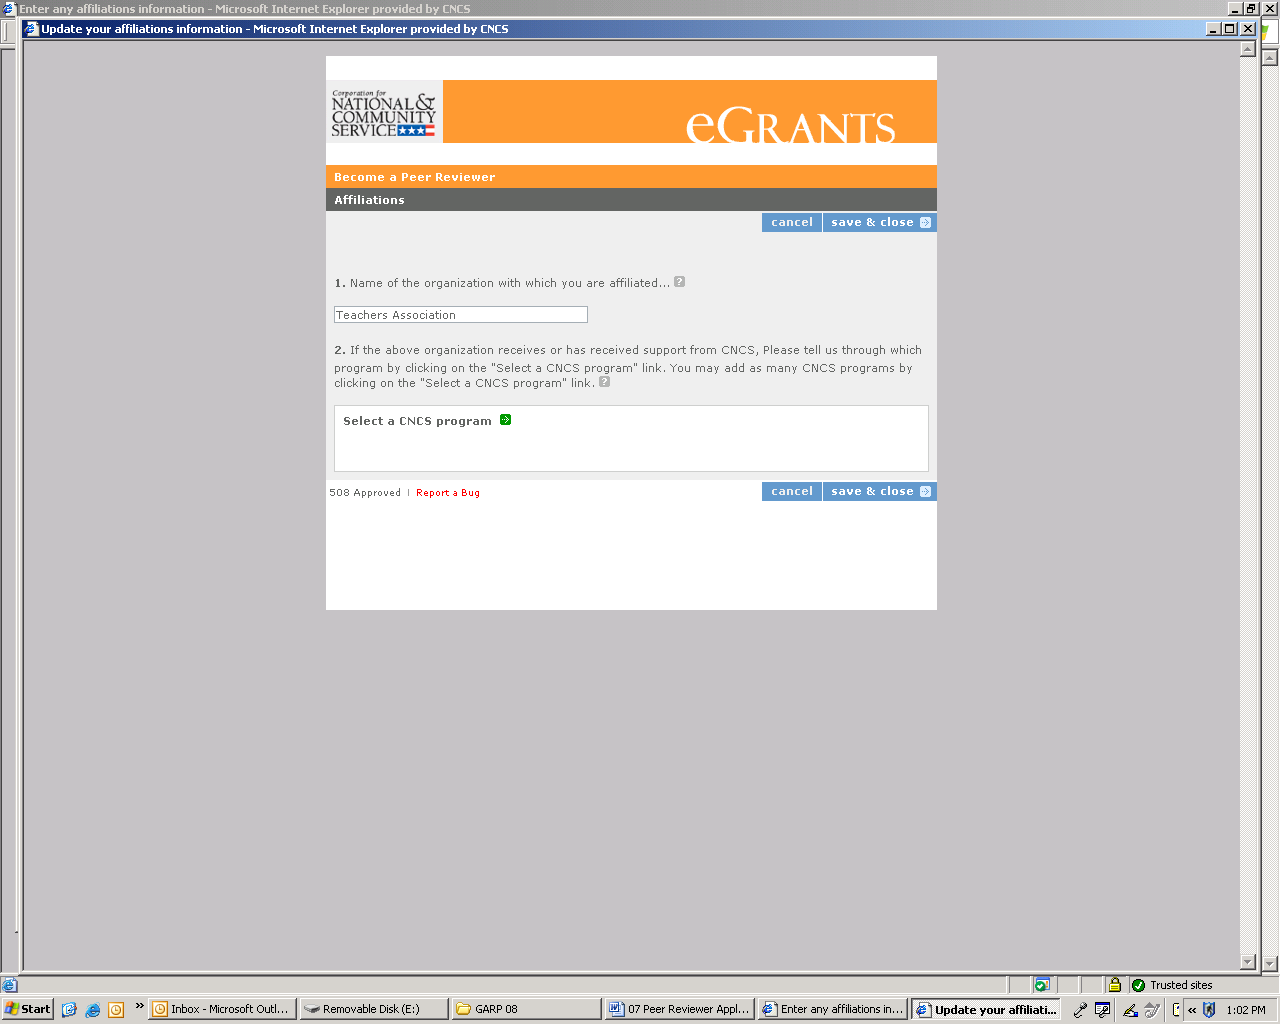Click the organization name input field
The height and width of the screenshot is (1024, 1280).
[x=461, y=315]
